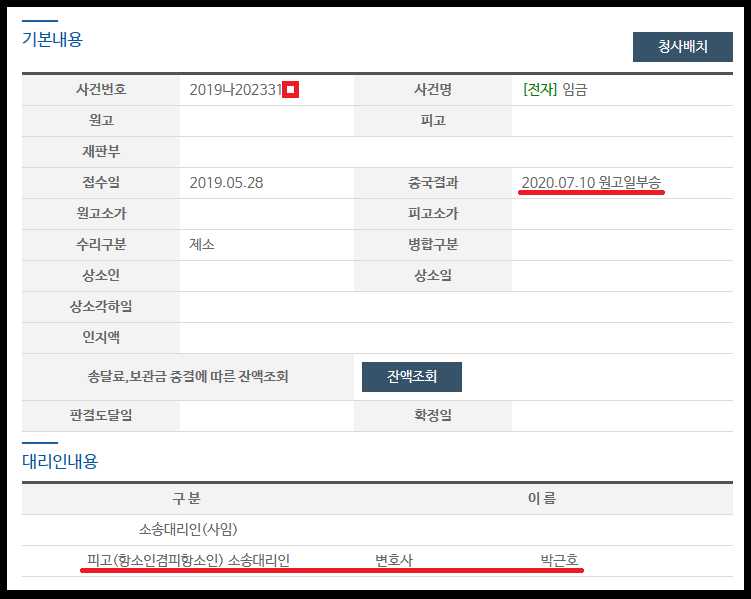Click the 사건번호 label cell
The height and width of the screenshot is (599, 751).
coord(101,90)
